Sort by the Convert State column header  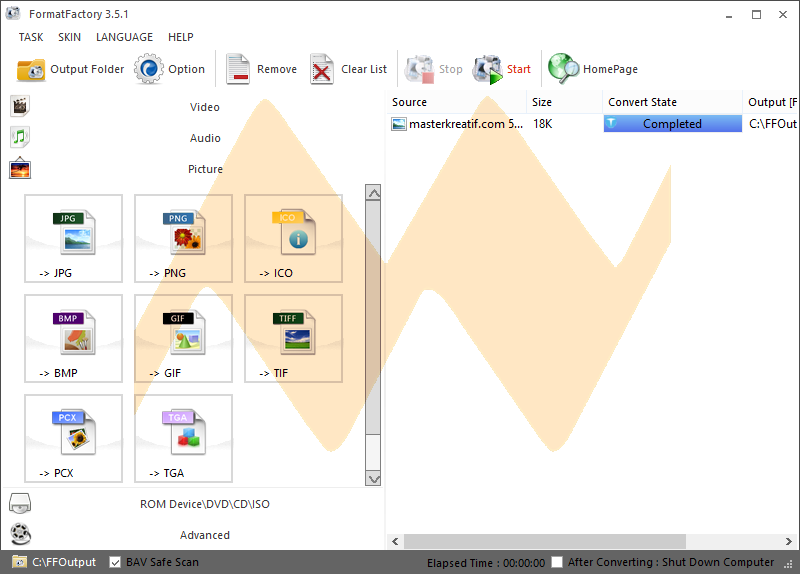coord(672,102)
